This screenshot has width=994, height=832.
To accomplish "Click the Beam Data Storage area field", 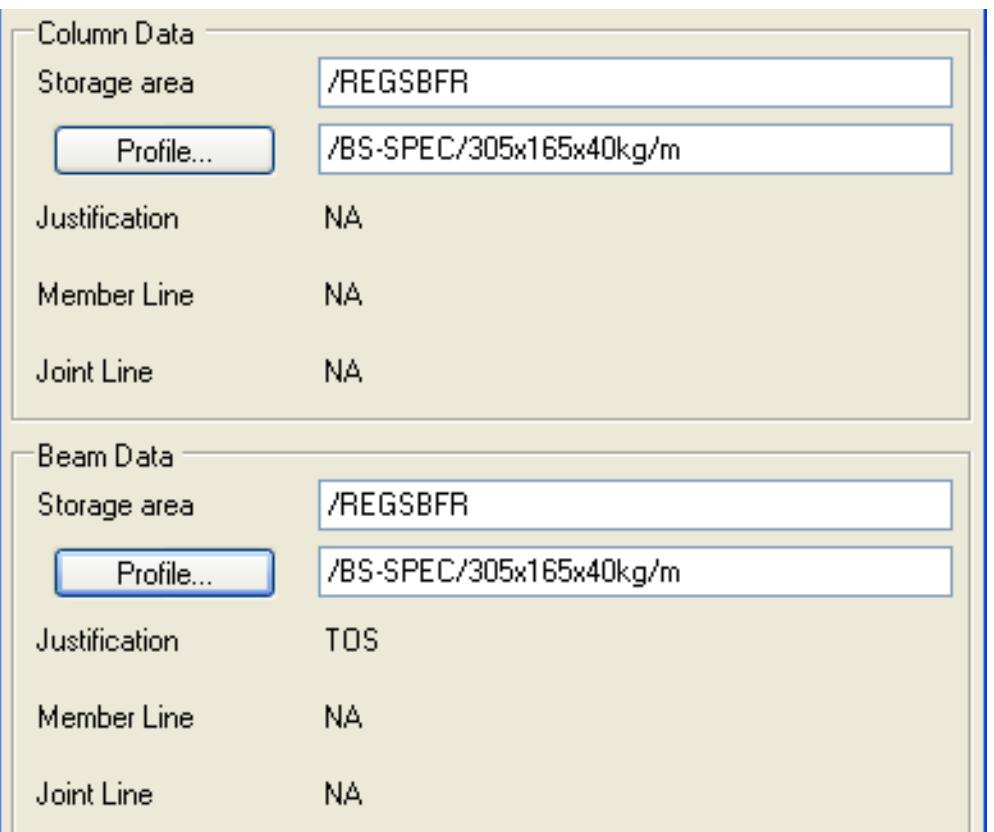I will point(630,507).
